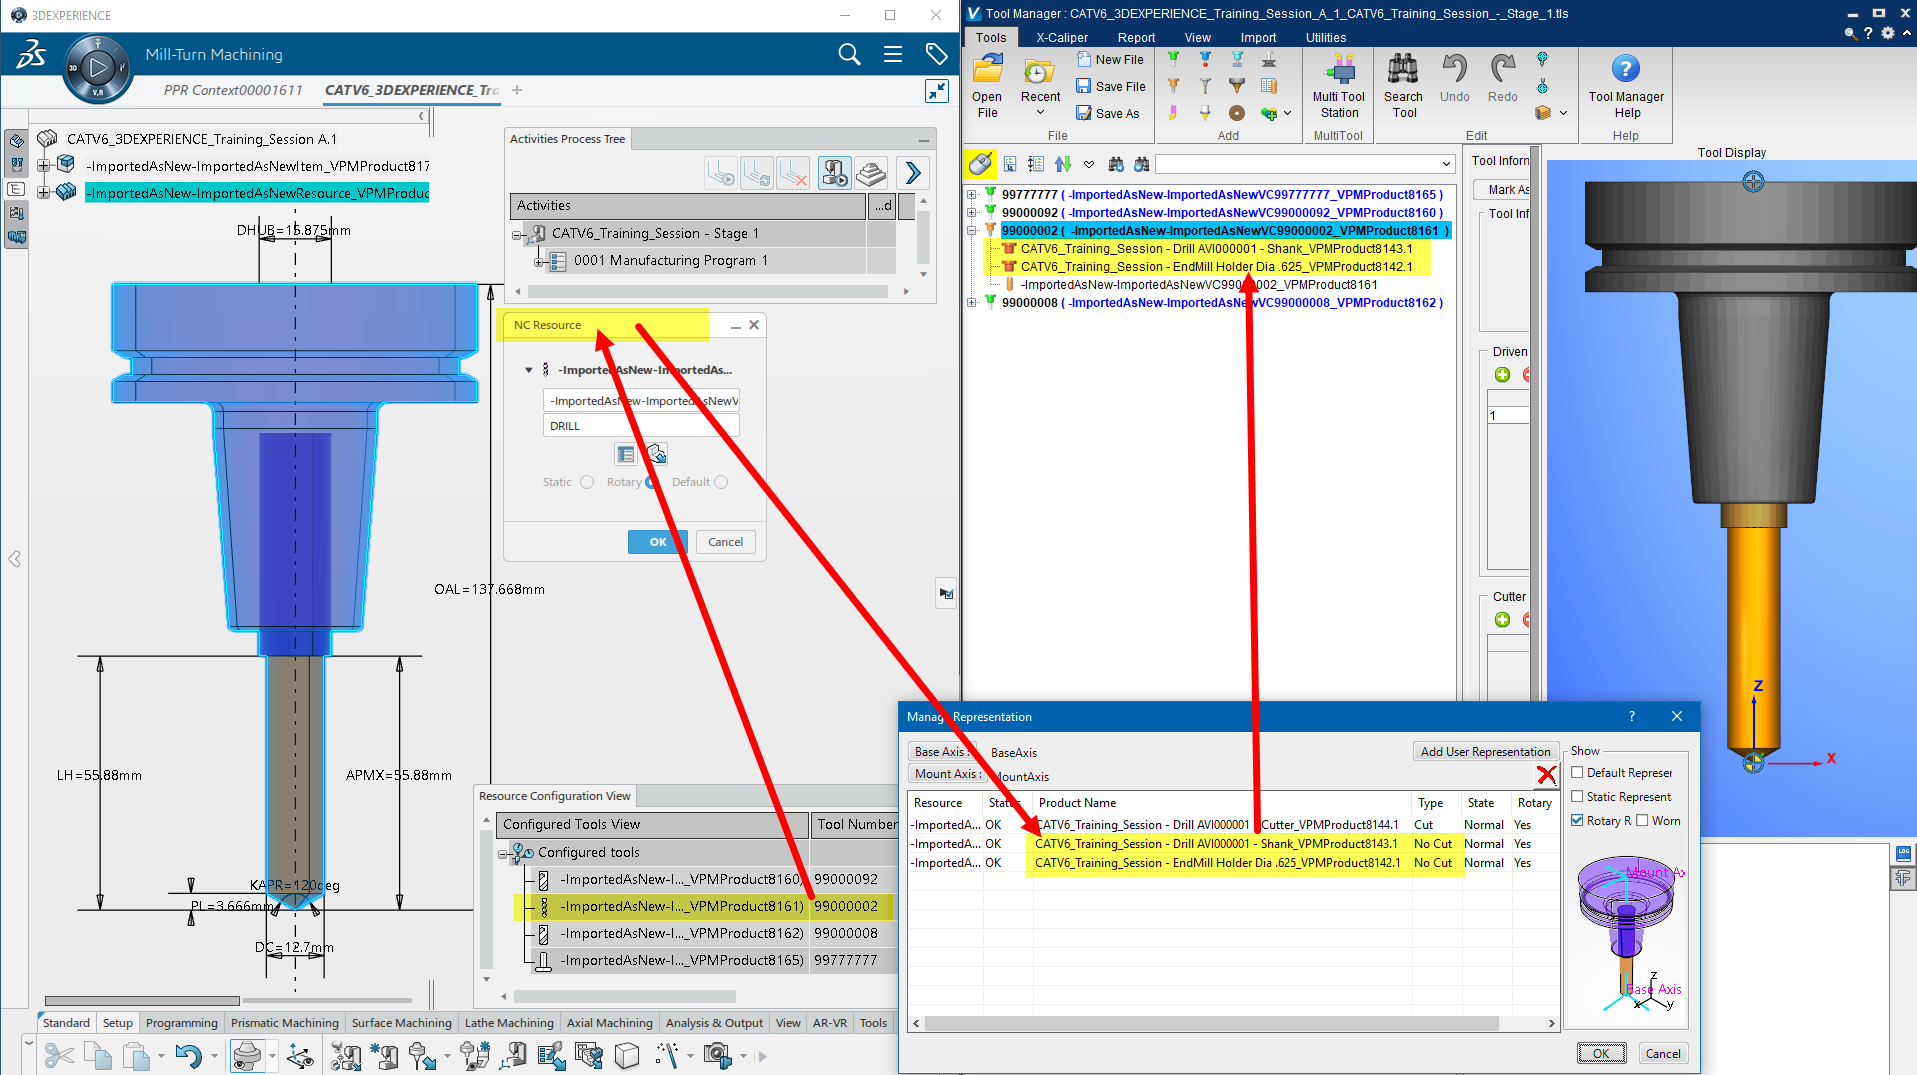Enable the Worn checkbox
The image size is (1917, 1075).
[x=1642, y=821]
